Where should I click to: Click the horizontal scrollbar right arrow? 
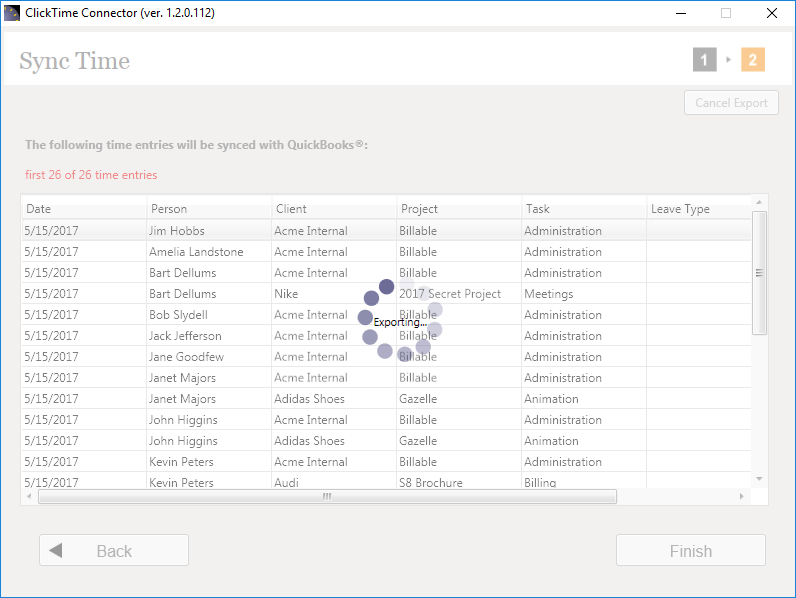click(x=742, y=496)
